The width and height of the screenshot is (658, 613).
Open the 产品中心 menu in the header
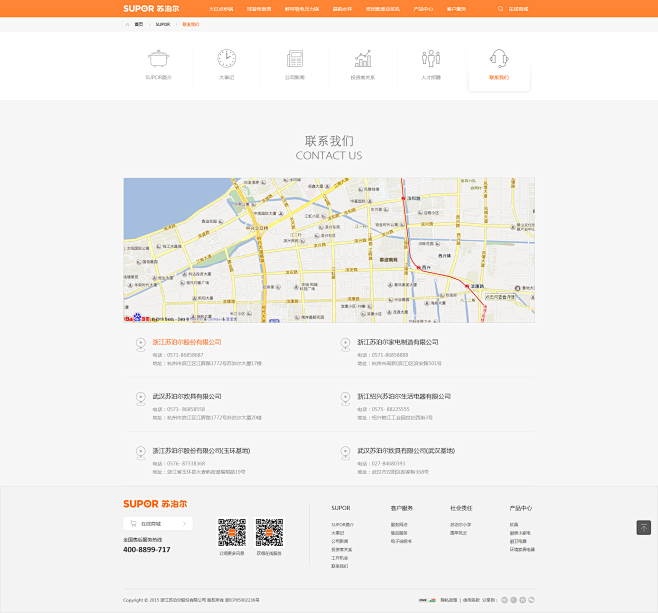423,9
